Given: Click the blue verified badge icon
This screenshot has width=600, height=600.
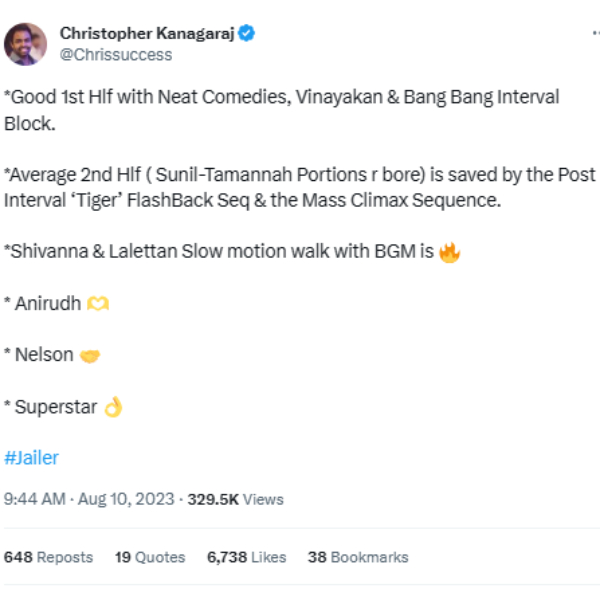Looking at the screenshot, I should (246, 34).
